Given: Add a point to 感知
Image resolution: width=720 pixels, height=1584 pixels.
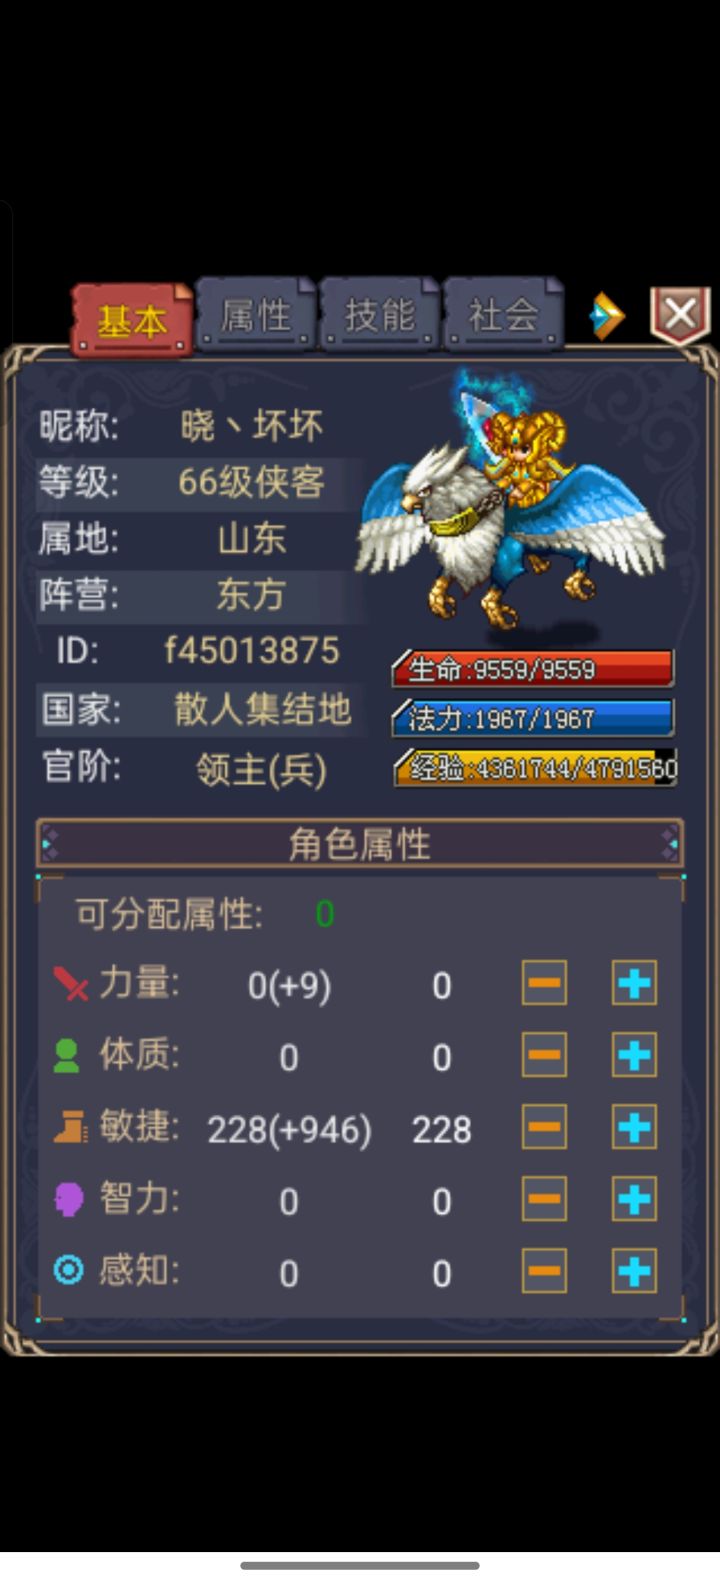Looking at the screenshot, I should coord(634,1271).
